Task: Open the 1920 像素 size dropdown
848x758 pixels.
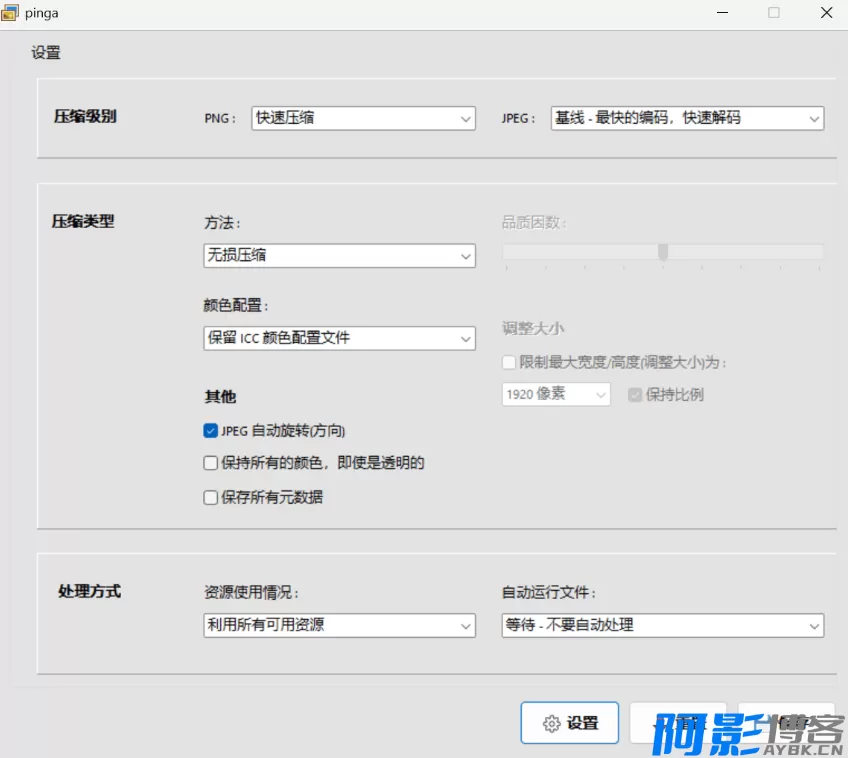Action: click(x=556, y=394)
